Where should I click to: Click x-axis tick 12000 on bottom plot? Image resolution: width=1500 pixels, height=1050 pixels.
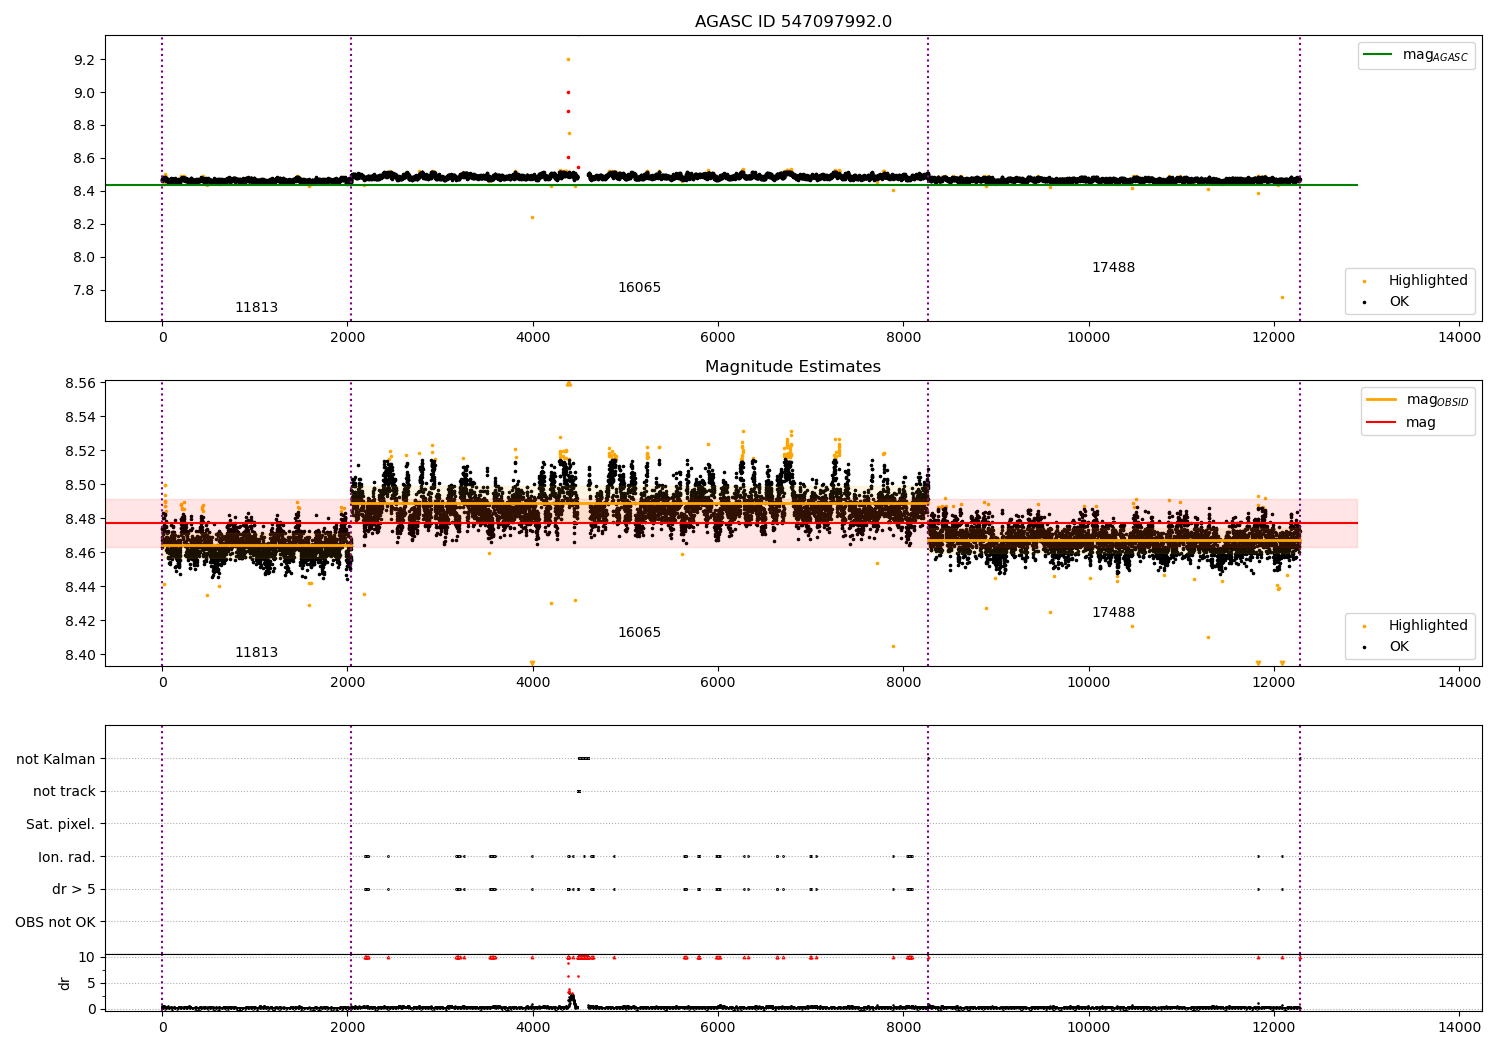1274,1028
